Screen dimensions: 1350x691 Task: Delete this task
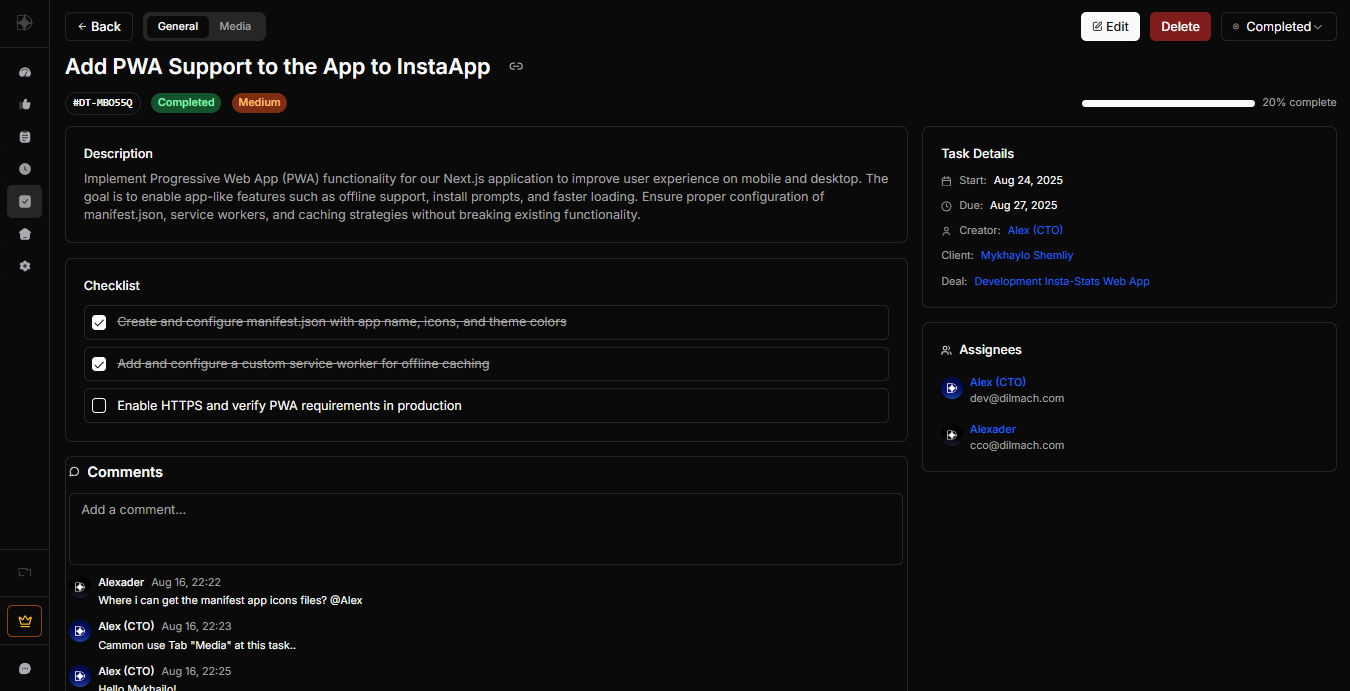coord(1180,27)
